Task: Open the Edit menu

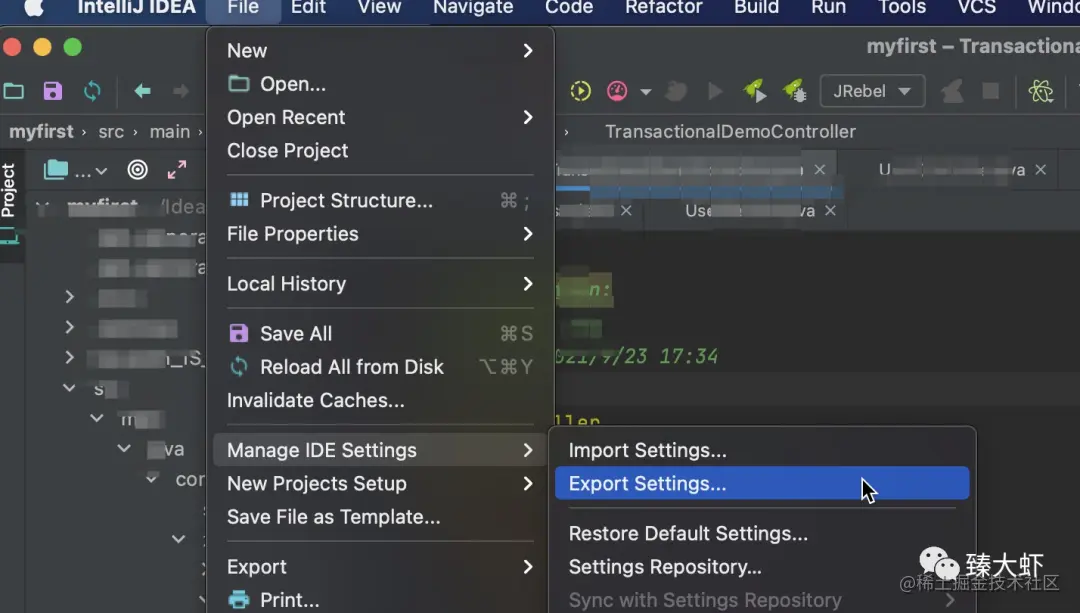Action: (x=308, y=8)
